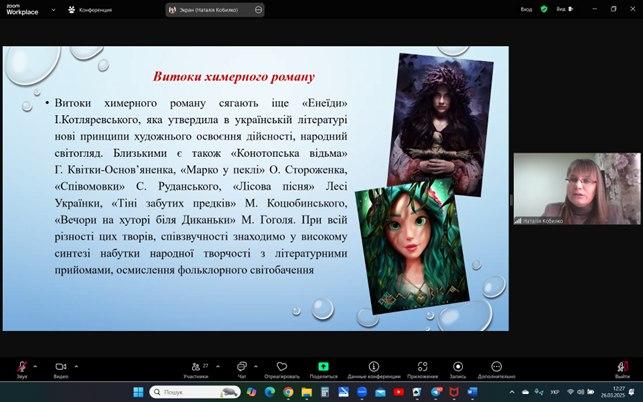Start recording with the Запись button

point(457,368)
